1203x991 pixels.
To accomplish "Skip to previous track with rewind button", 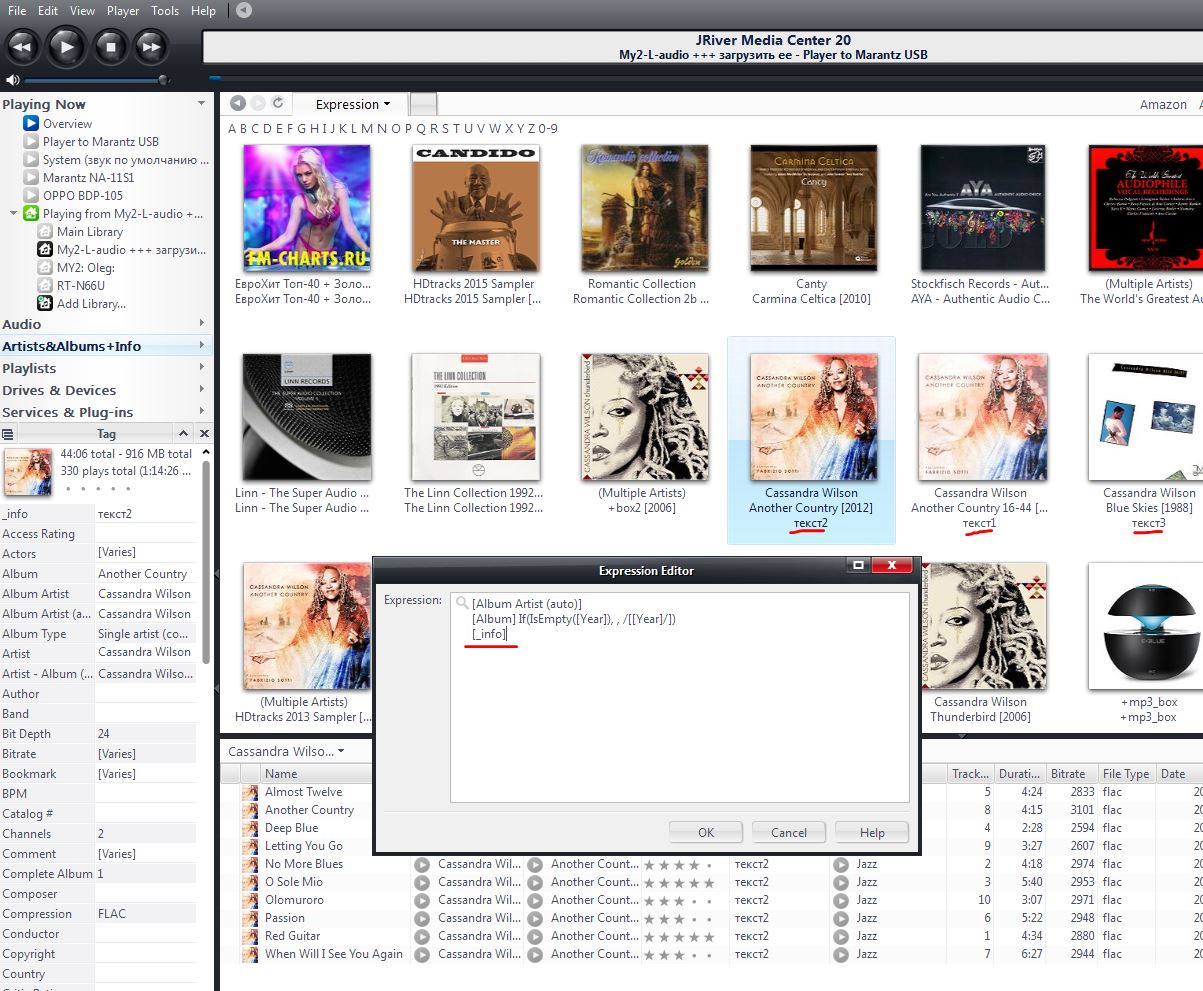I will (23, 46).
